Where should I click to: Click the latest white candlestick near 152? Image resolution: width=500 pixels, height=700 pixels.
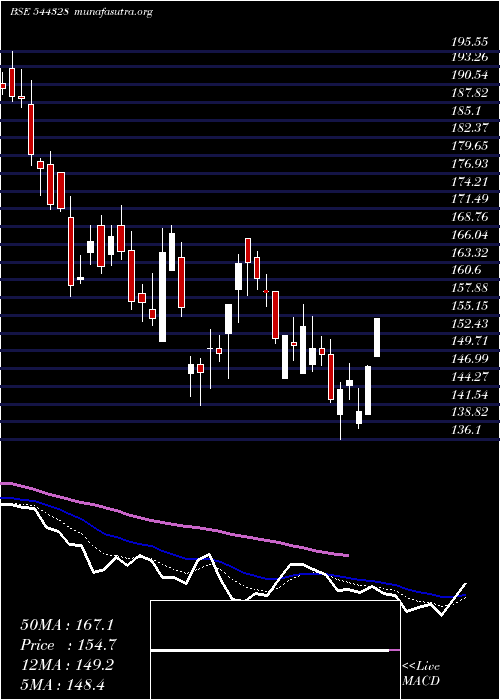coord(377,338)
